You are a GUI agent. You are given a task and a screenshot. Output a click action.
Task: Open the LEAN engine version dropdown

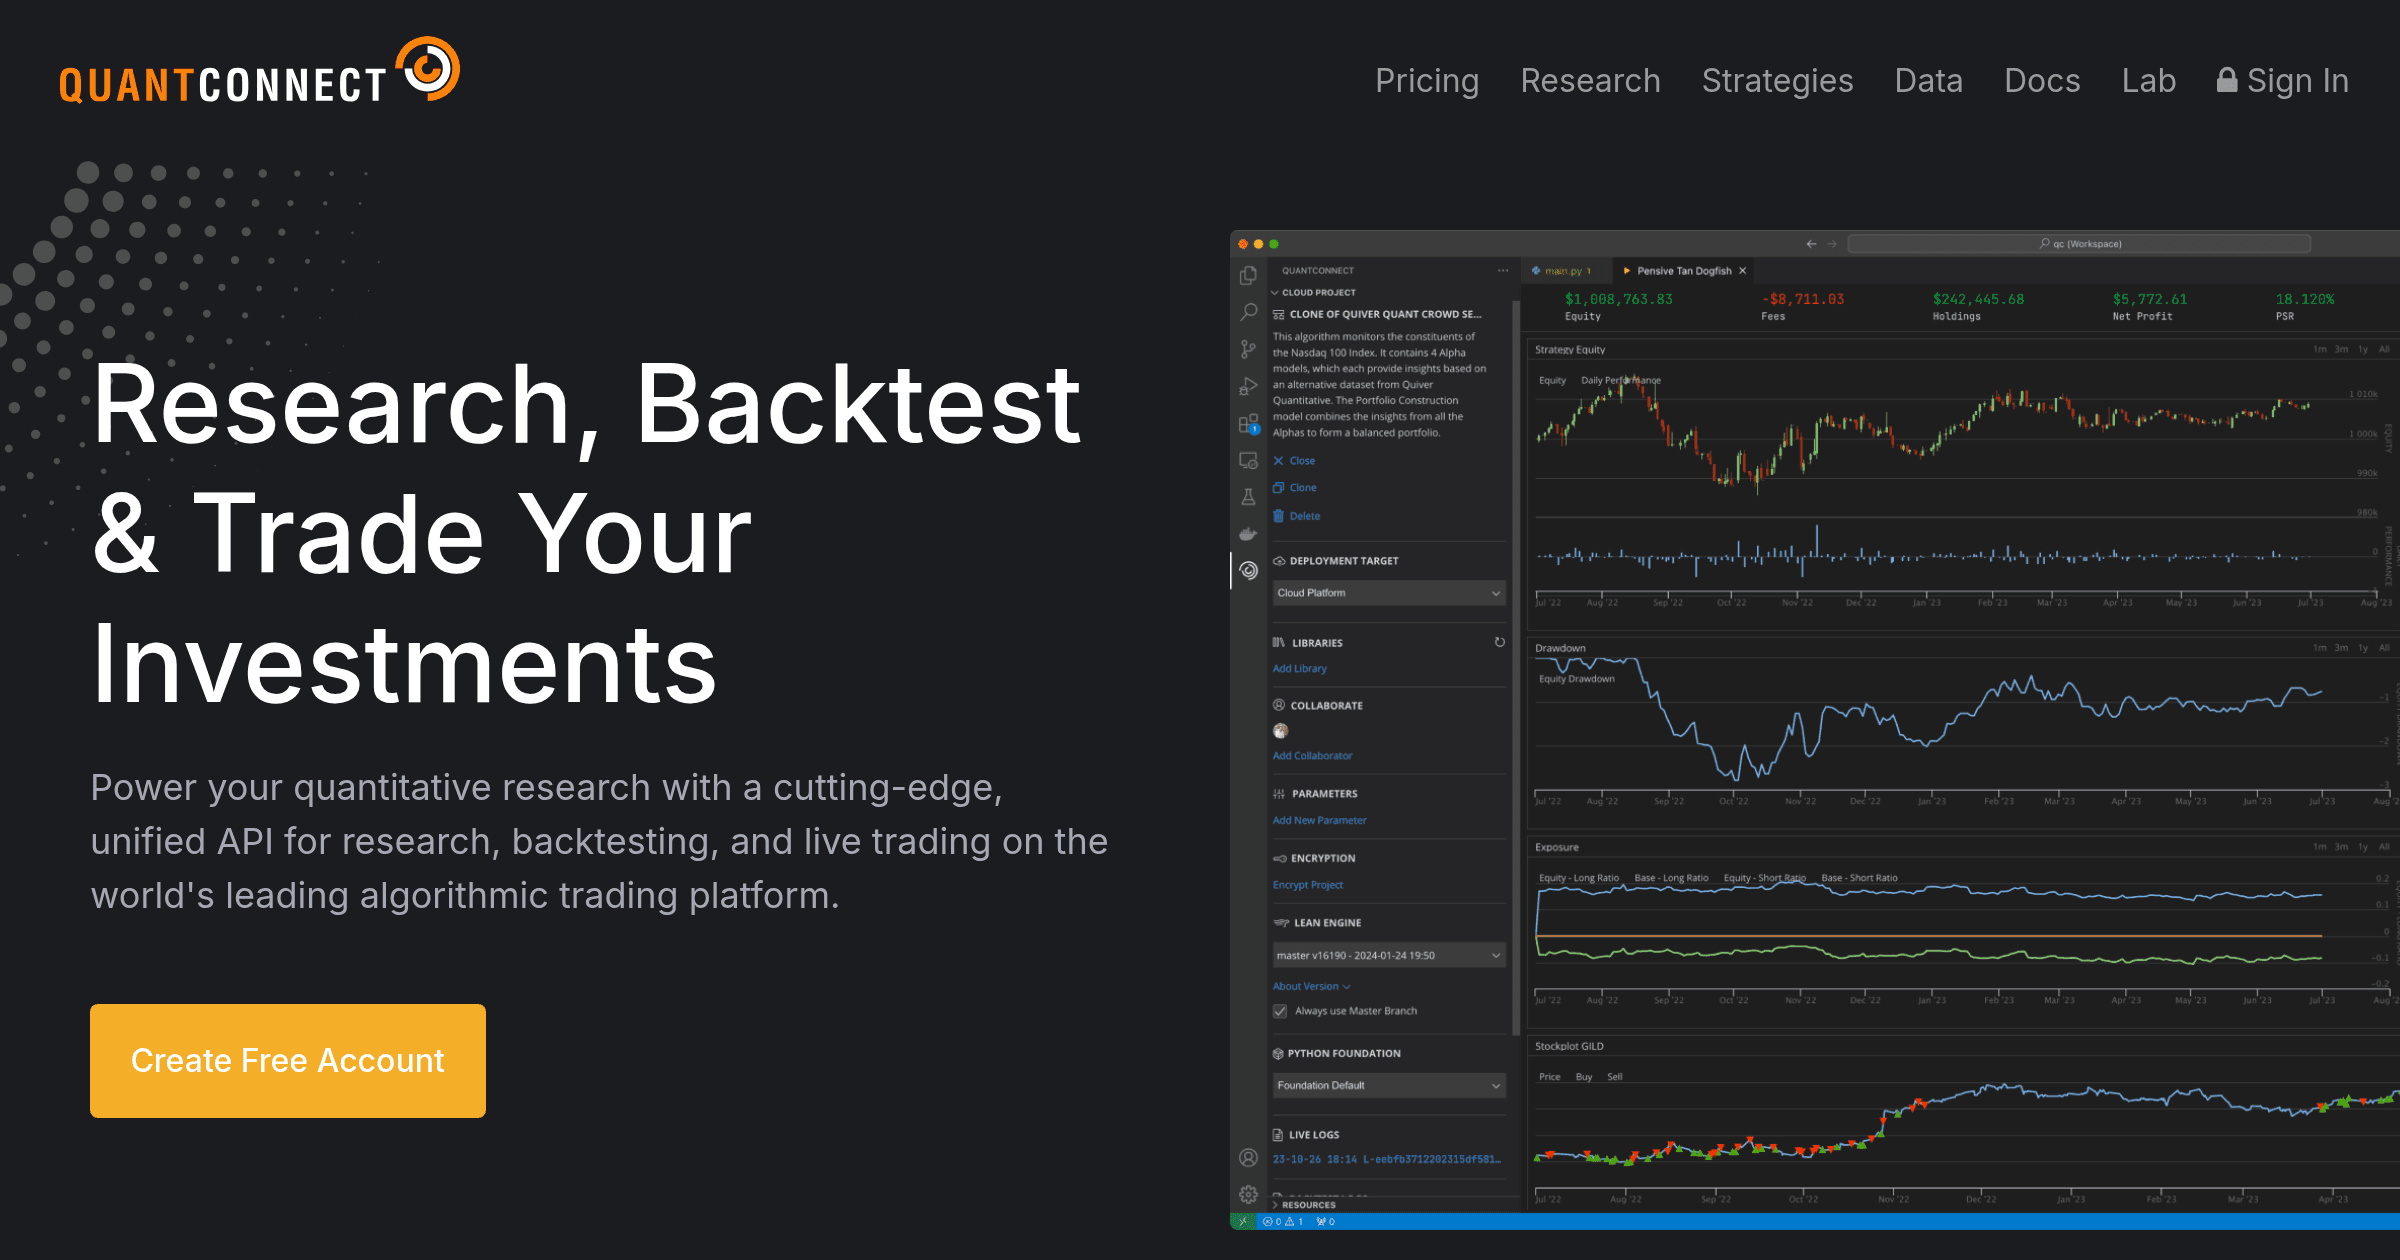pyautogui.click(x=1389, y=956)
